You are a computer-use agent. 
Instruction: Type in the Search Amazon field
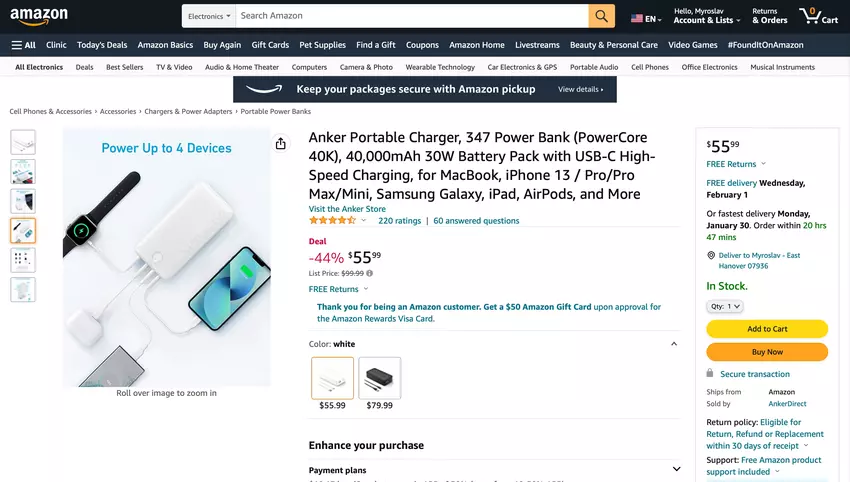click(x=412, y=16)
